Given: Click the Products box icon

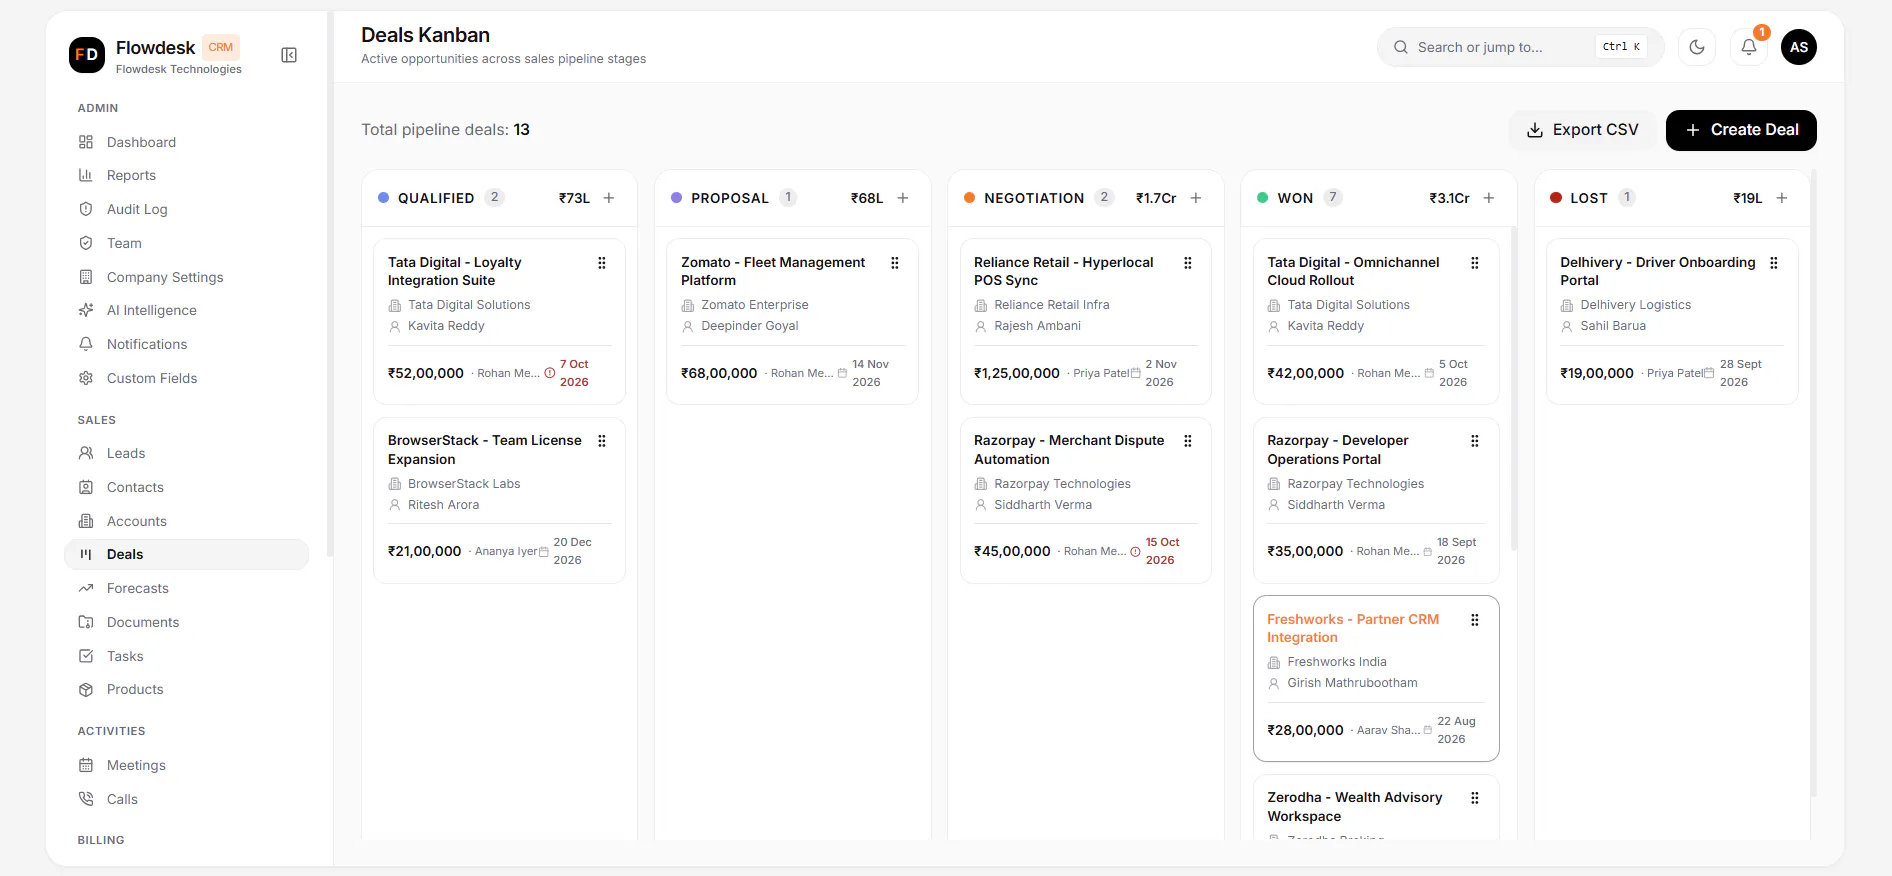Looking at the screenshot, I should pyautogui.click(x=86, y=689).
